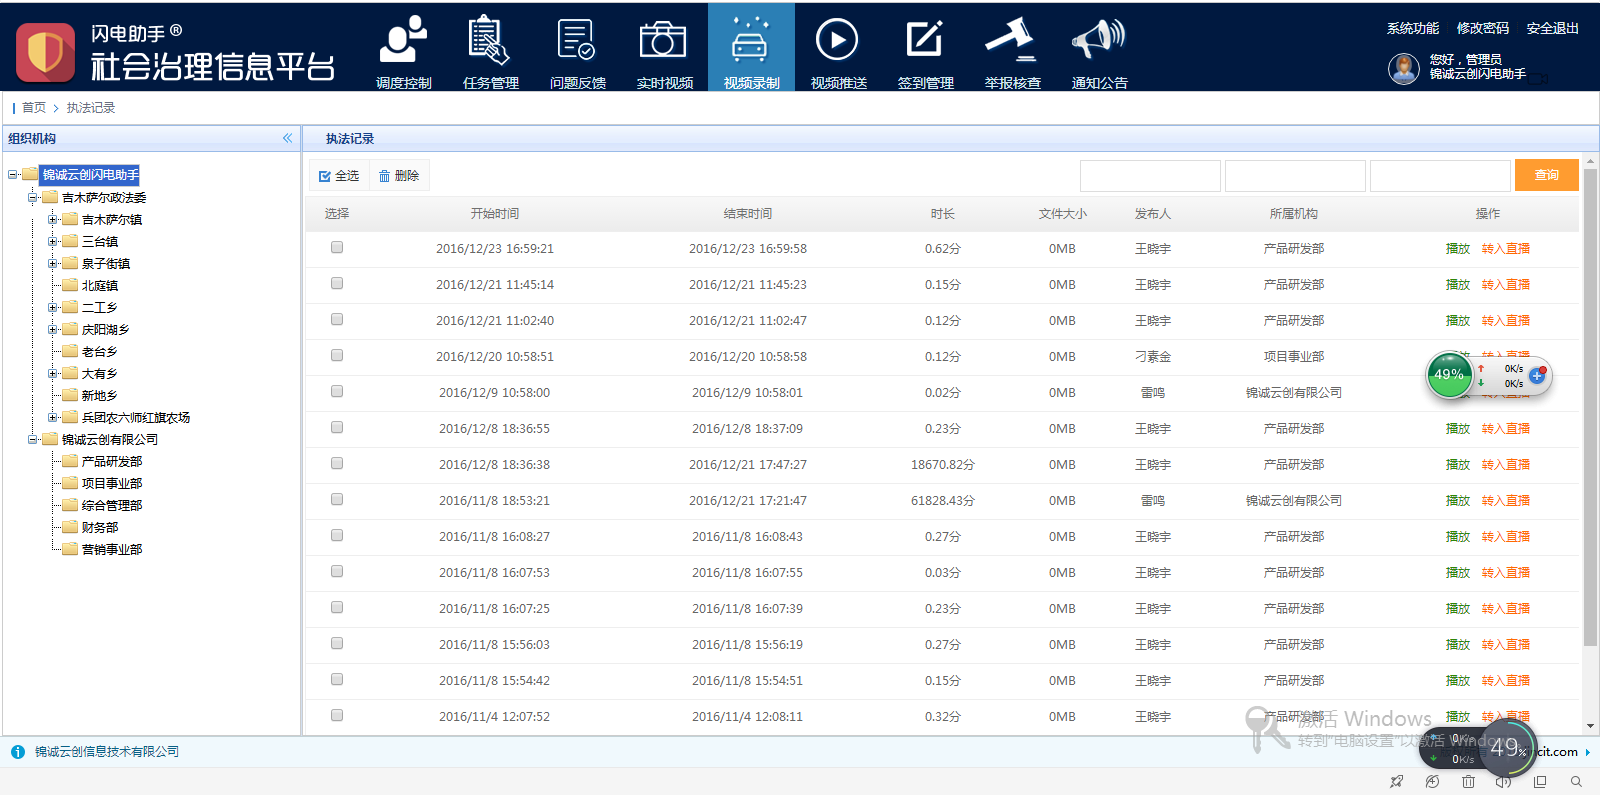Viewport: 1600px width, 795px height.
Task: Check the box for record 2016/12/23 16:59:21
Action: [x=337, y=247]
